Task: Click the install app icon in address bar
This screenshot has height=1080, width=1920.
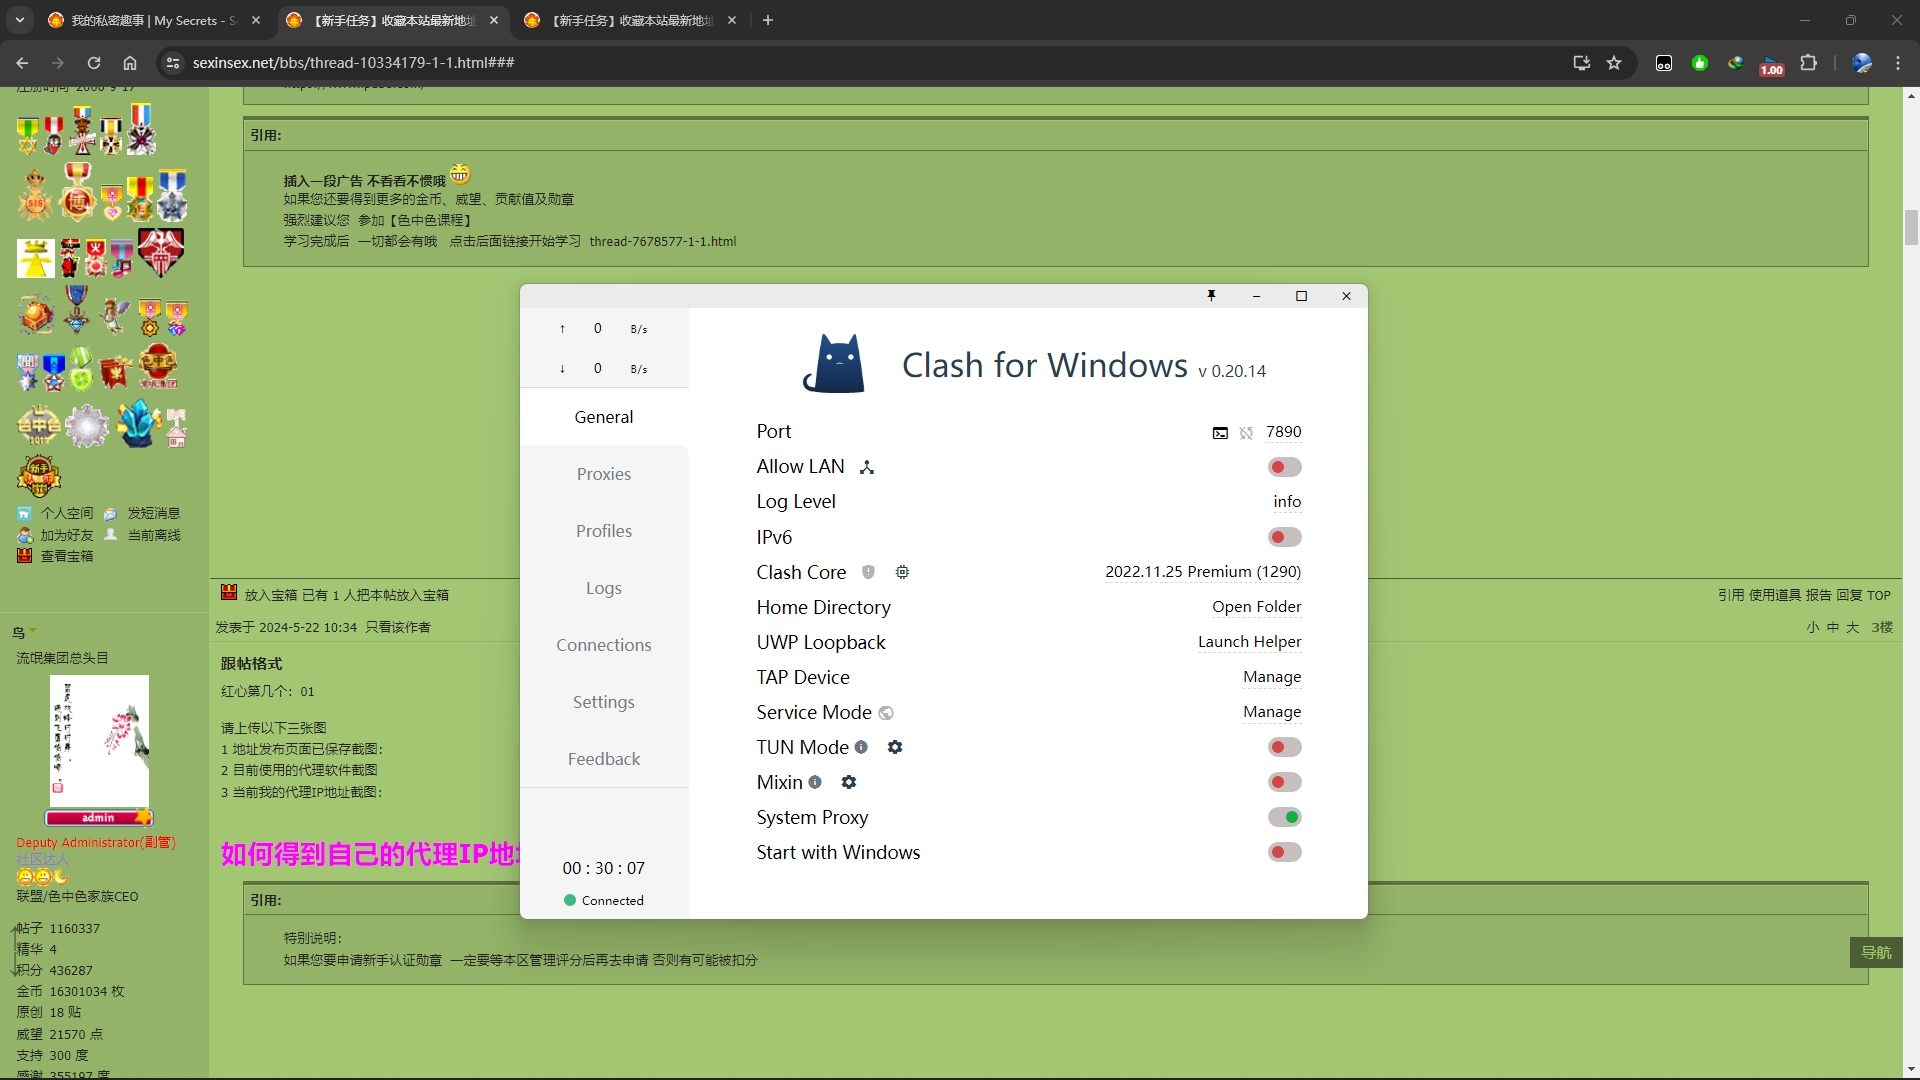Action: click(1581, 63)
